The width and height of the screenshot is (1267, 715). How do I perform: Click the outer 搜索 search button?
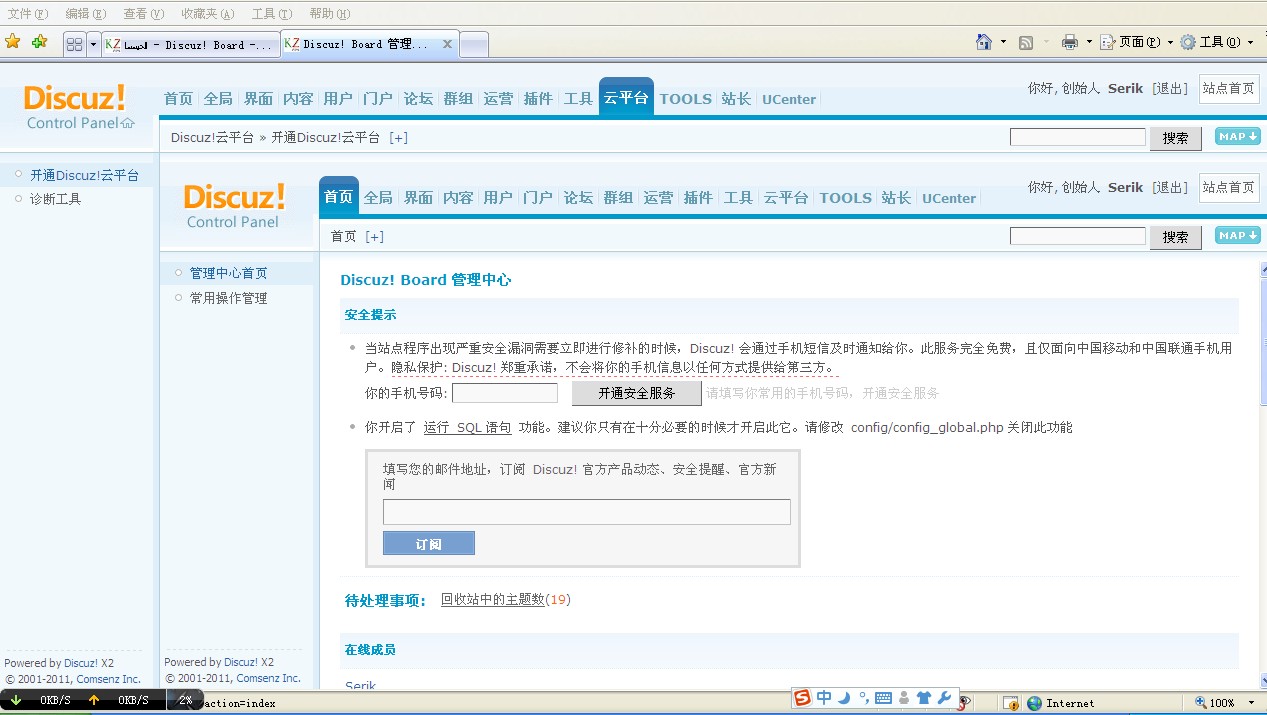click(x=1176, y=138)
